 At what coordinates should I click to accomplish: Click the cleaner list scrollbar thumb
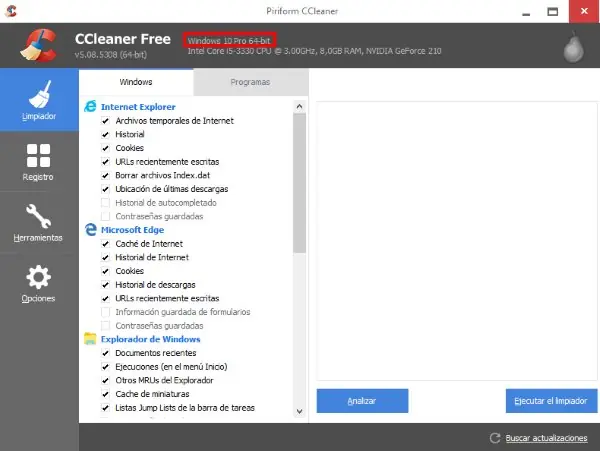pyautogui.click(x=300, y=184)
